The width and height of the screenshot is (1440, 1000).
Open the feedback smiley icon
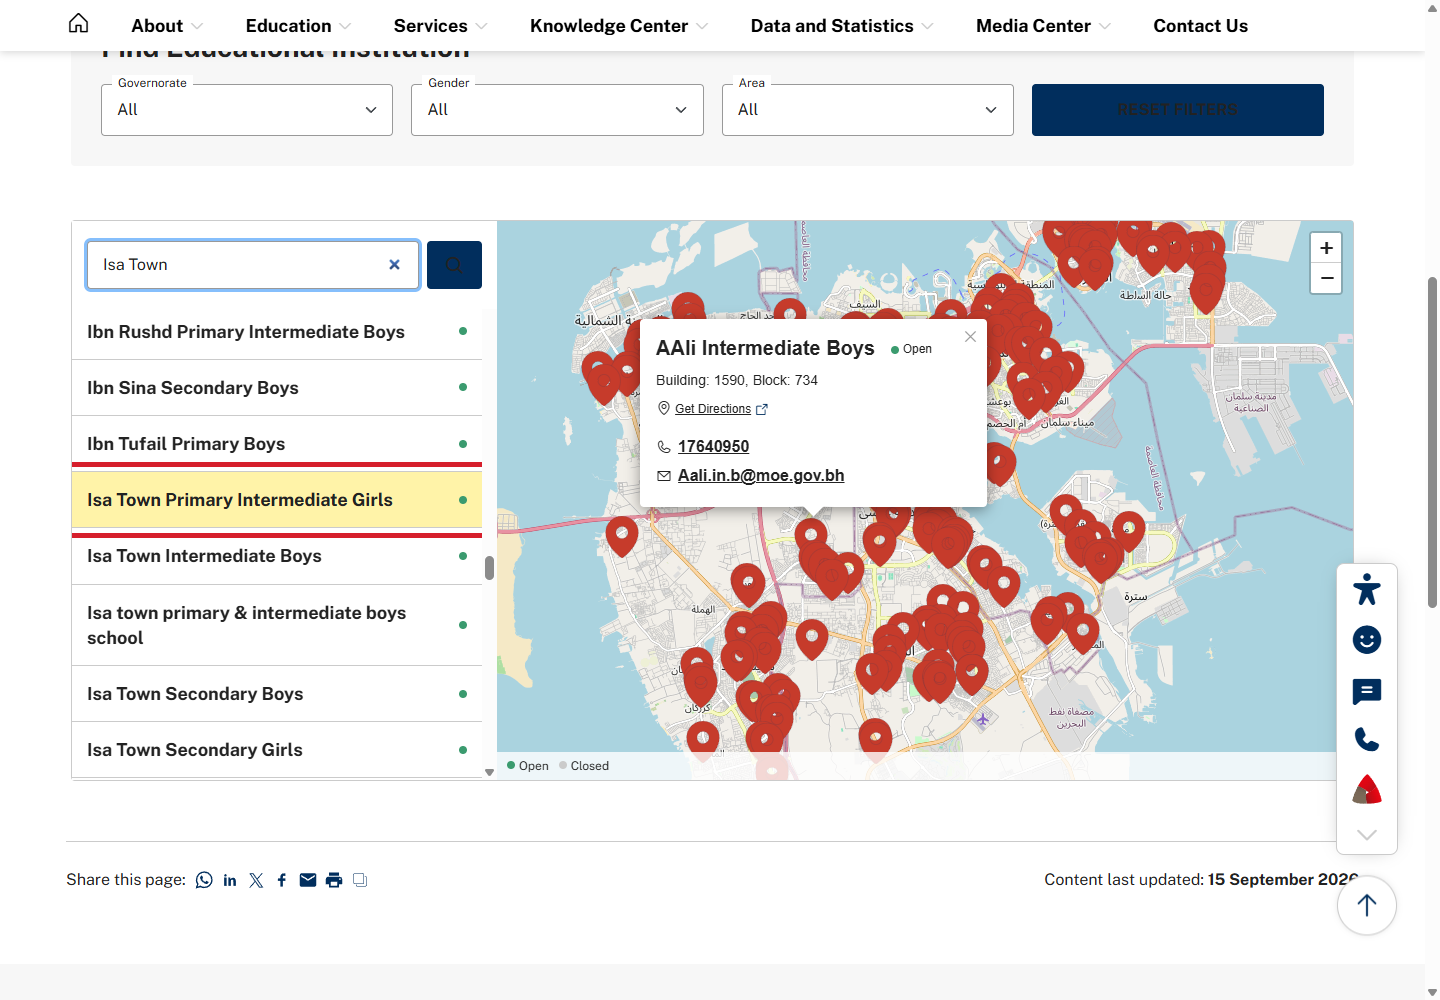coord(1367,640)
